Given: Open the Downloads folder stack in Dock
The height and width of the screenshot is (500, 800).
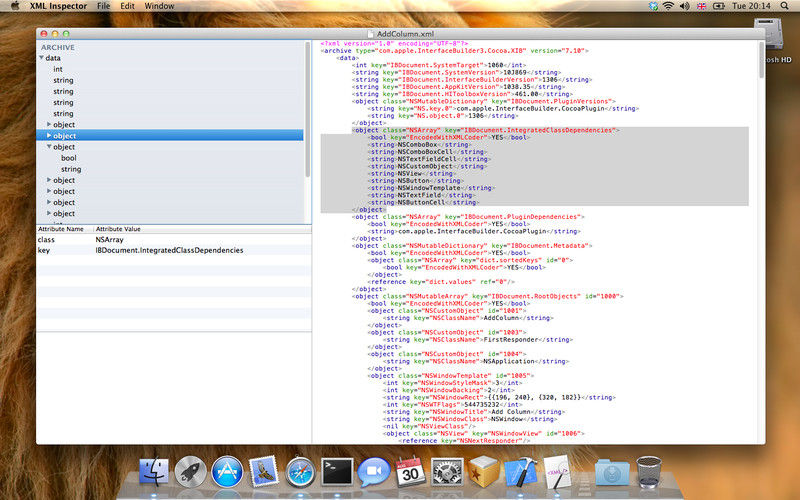Looking at the screenshot, I should tap(612, 472).
